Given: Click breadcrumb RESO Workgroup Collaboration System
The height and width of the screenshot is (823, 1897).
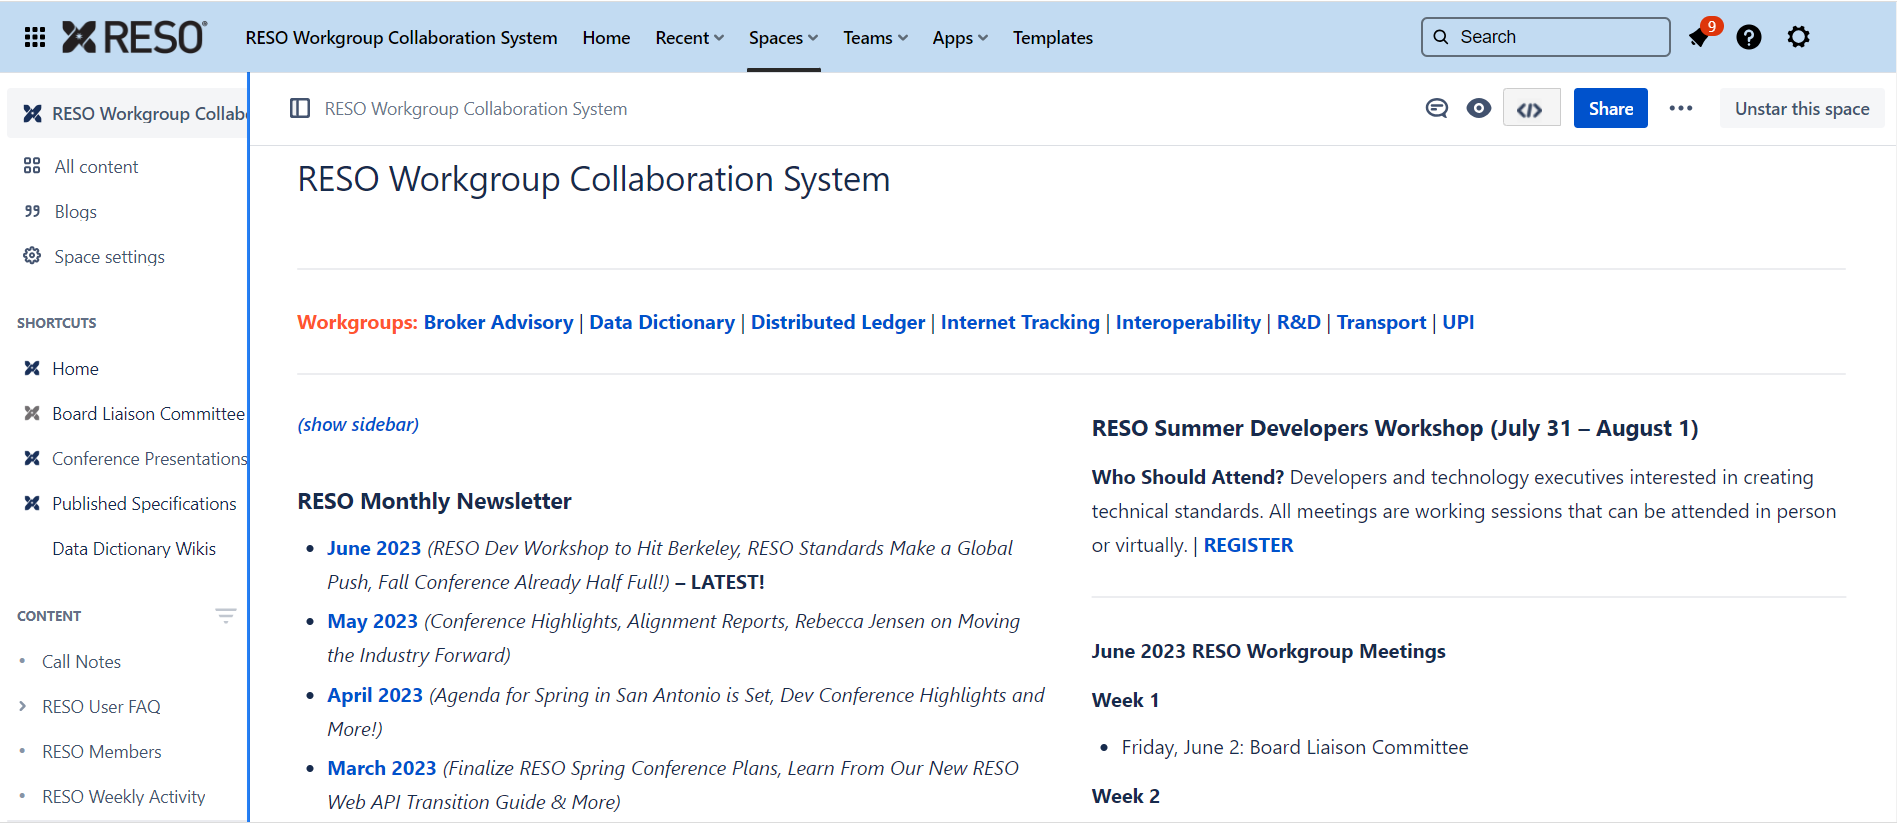Looking at the screenshot, I should 476,108.
